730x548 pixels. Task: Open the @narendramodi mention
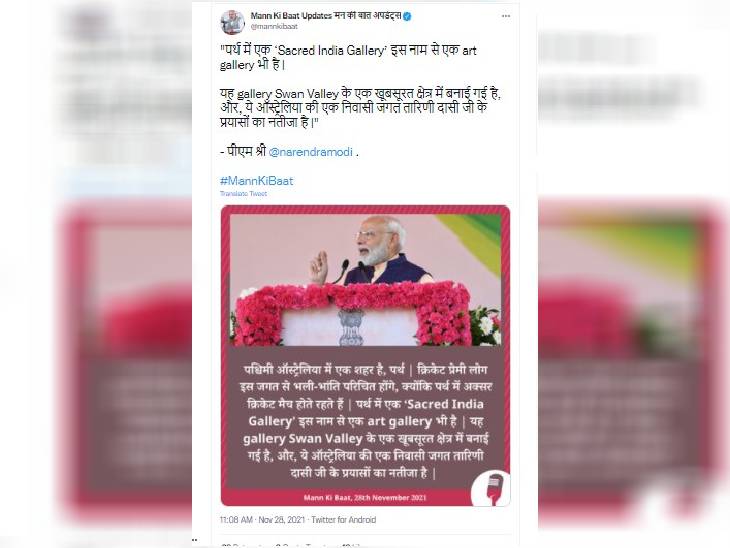311,152
